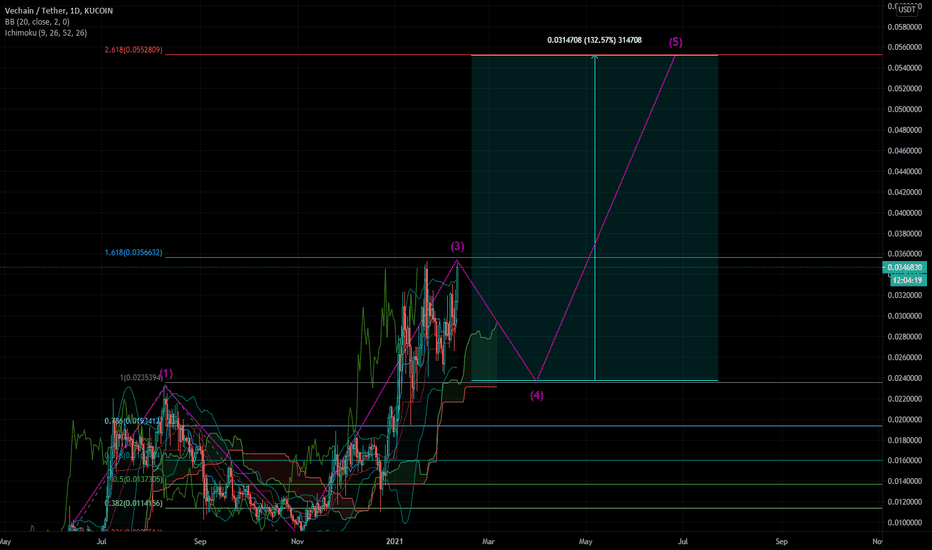Click the 0.0280000 price axis label
Screen dimensions: 932x550
(905, 337)
